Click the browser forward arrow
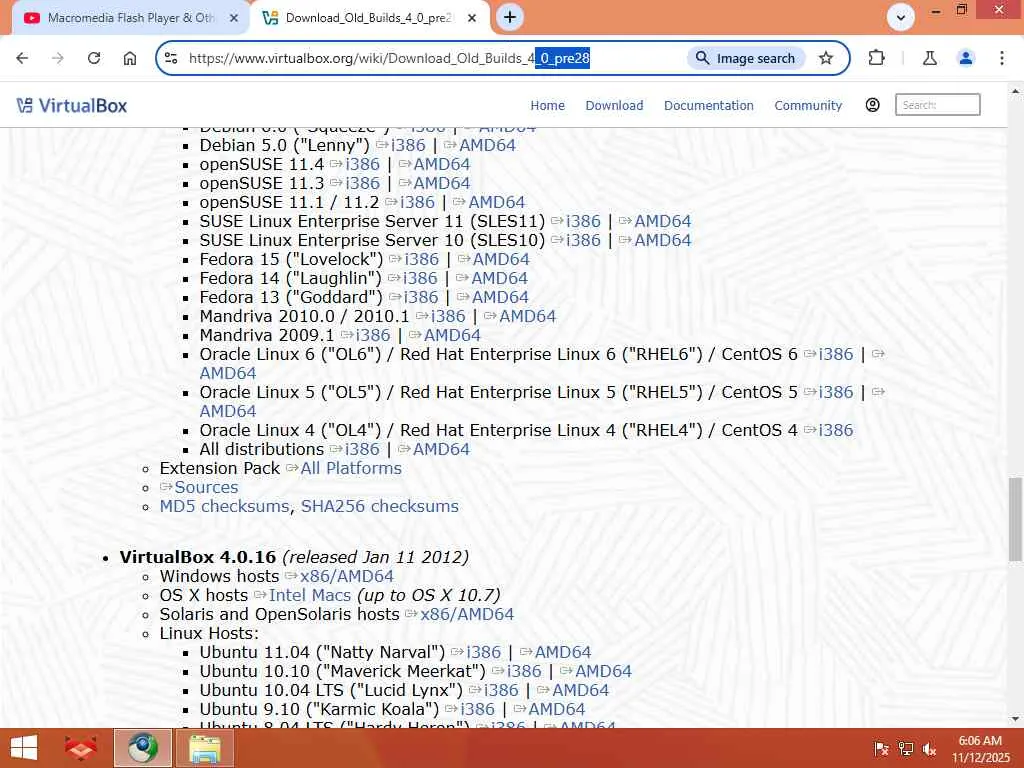 (58, 58)
